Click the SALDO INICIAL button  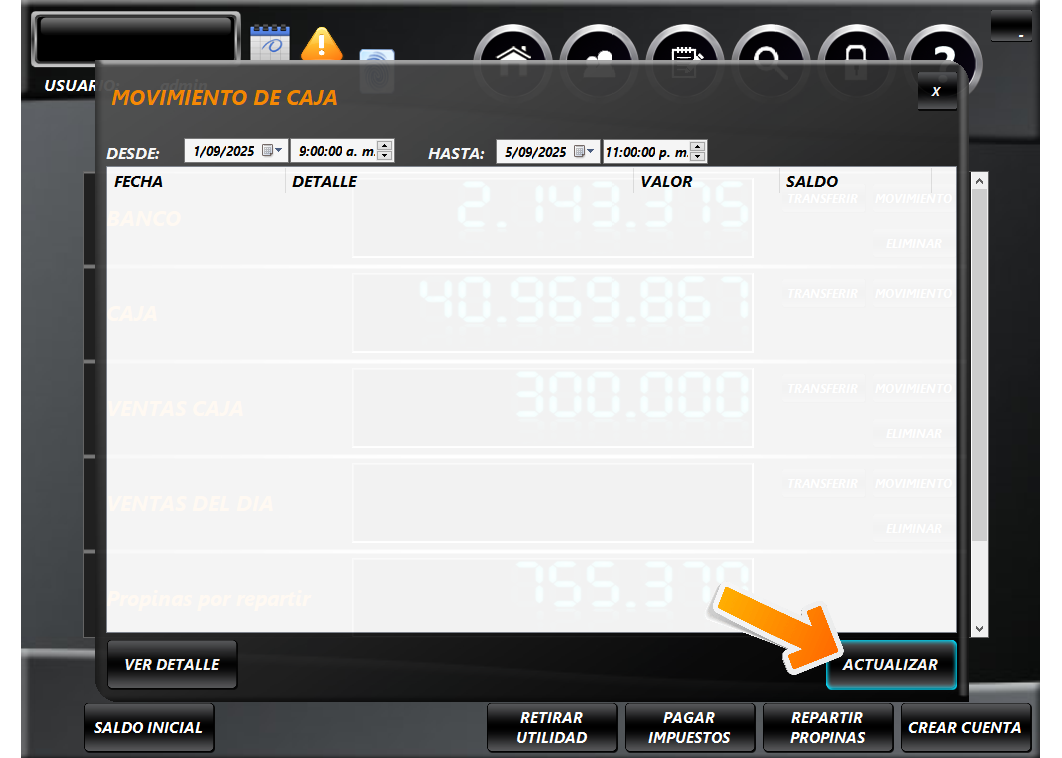coord(148,728)
